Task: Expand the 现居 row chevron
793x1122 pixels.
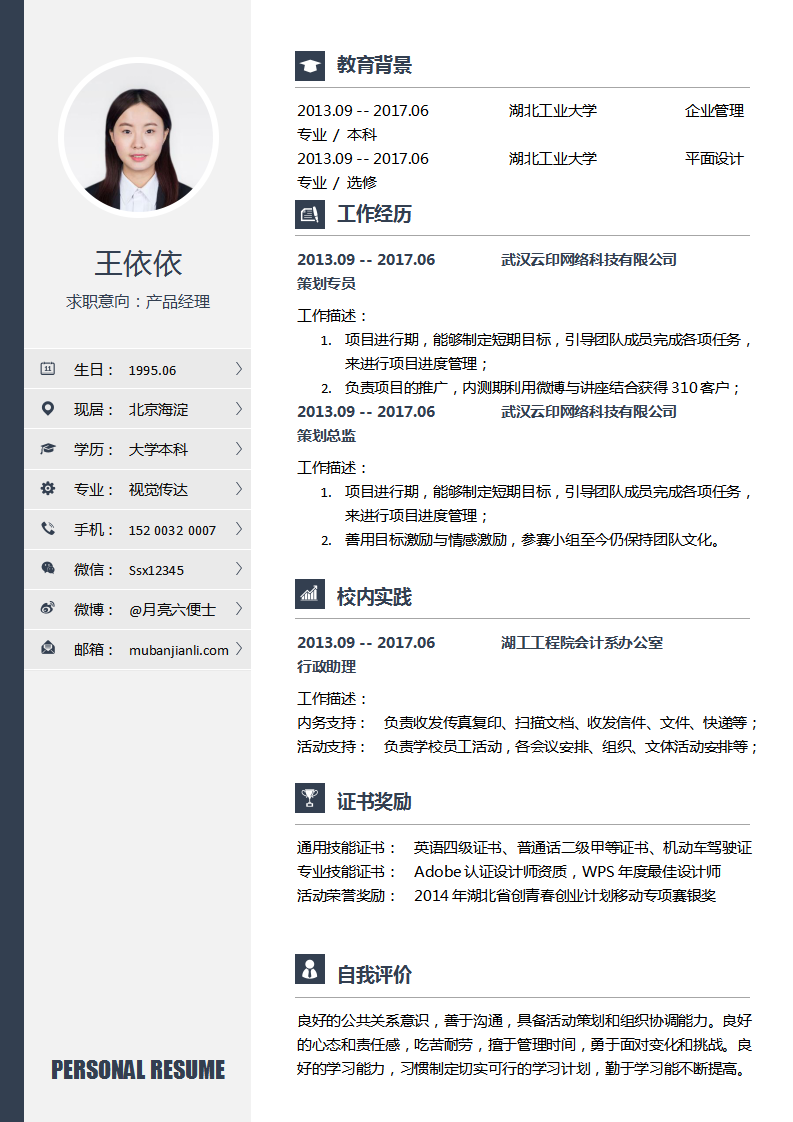Action: point(238,409)
